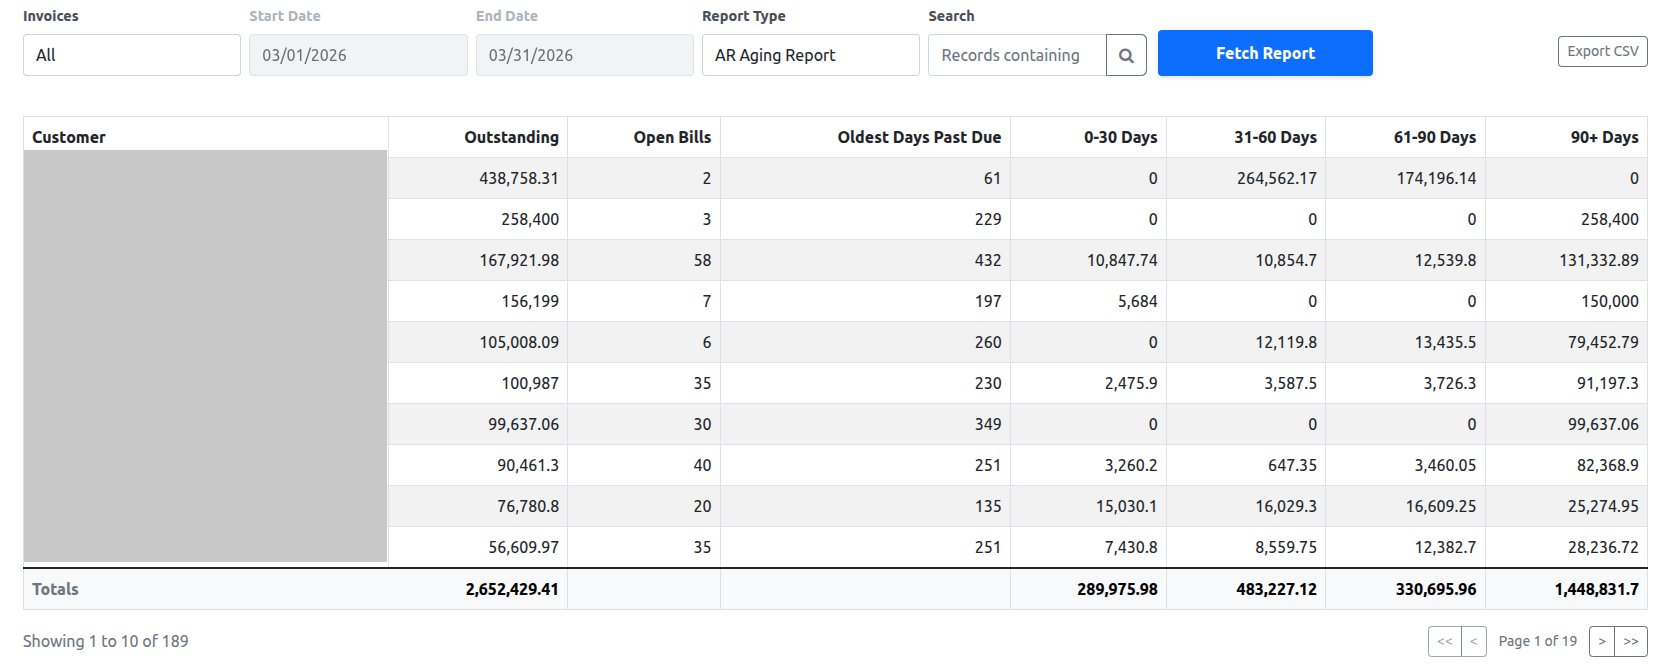Select the outstanding value 438,758.31
This screenshot has width=1661, height=666.
518,178
